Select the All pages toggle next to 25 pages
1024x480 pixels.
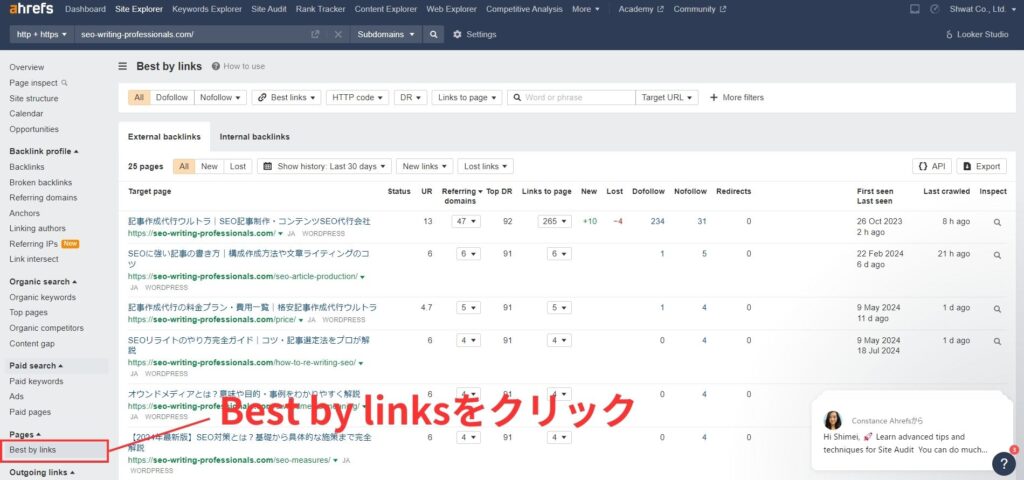(x=184, y=167)
